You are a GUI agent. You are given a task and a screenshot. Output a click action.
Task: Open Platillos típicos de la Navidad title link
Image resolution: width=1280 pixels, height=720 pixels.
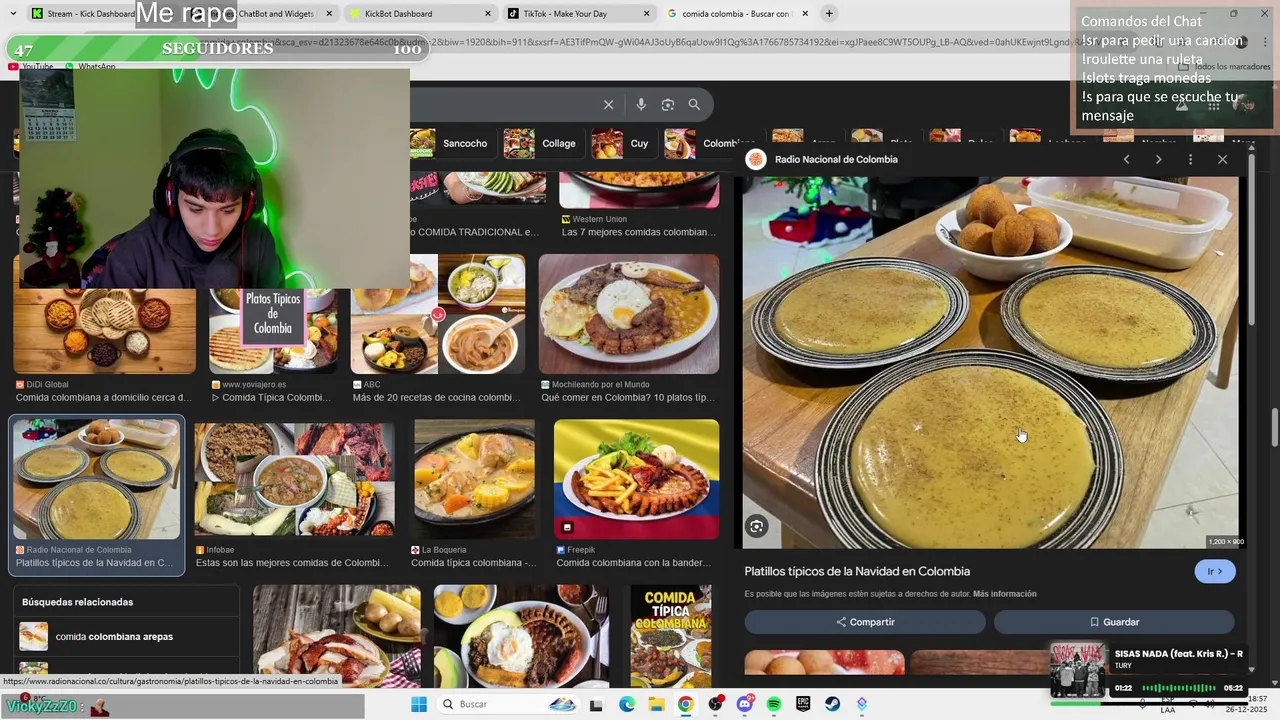tap(857, 572)
